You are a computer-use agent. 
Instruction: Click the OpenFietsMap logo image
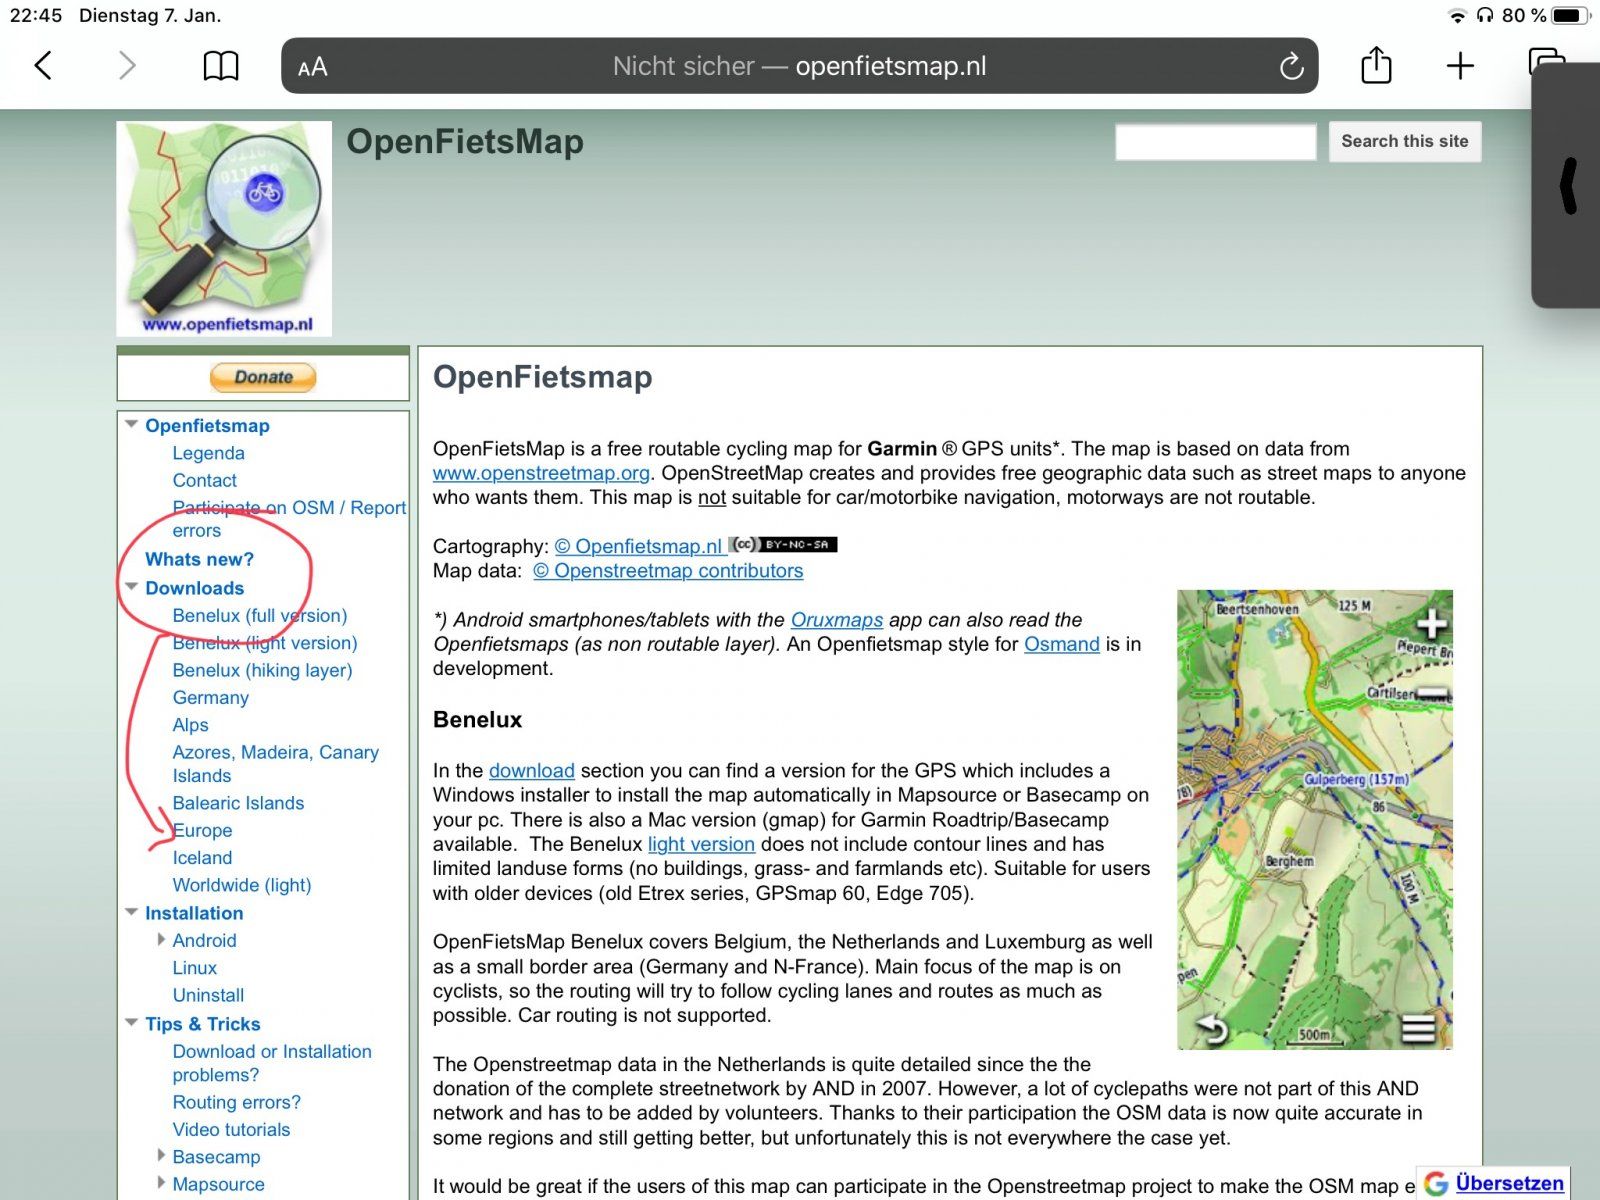click(224, 229)
